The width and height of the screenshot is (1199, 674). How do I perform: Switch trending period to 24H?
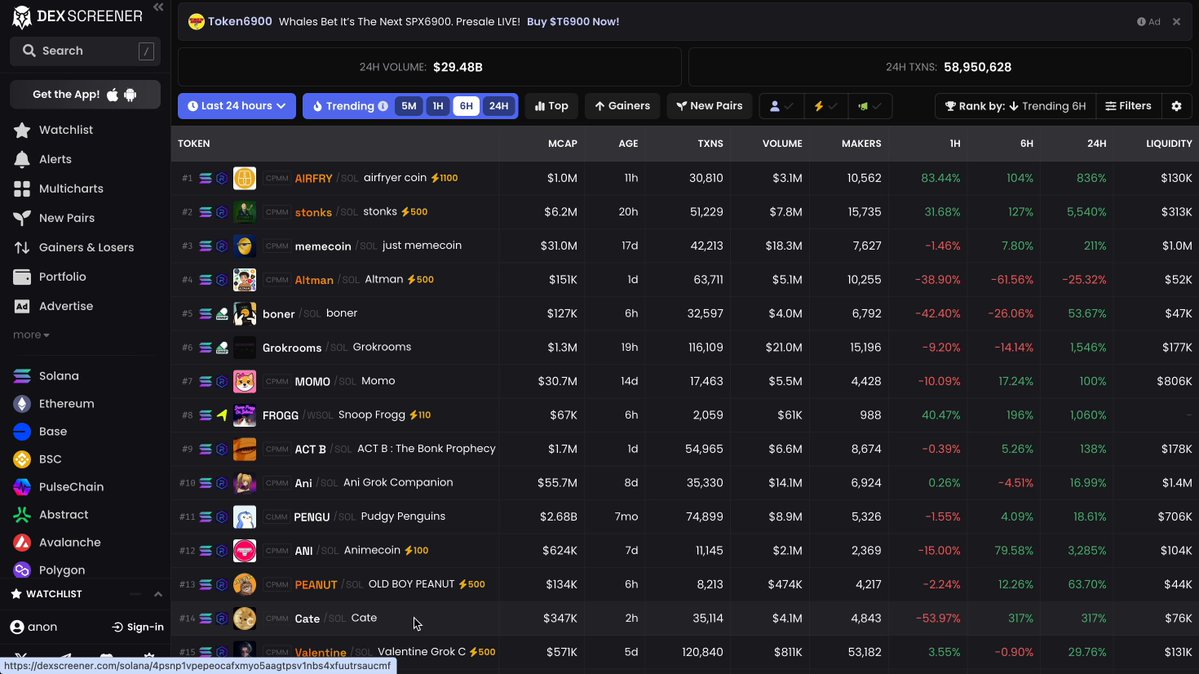tap(499, 106)
